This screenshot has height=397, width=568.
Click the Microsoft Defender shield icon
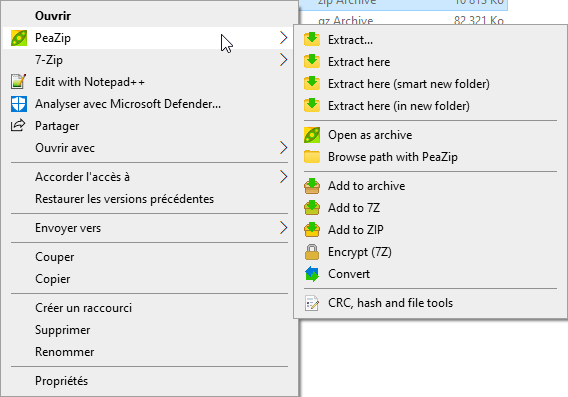pyautogui.click(x=19, y=104)
